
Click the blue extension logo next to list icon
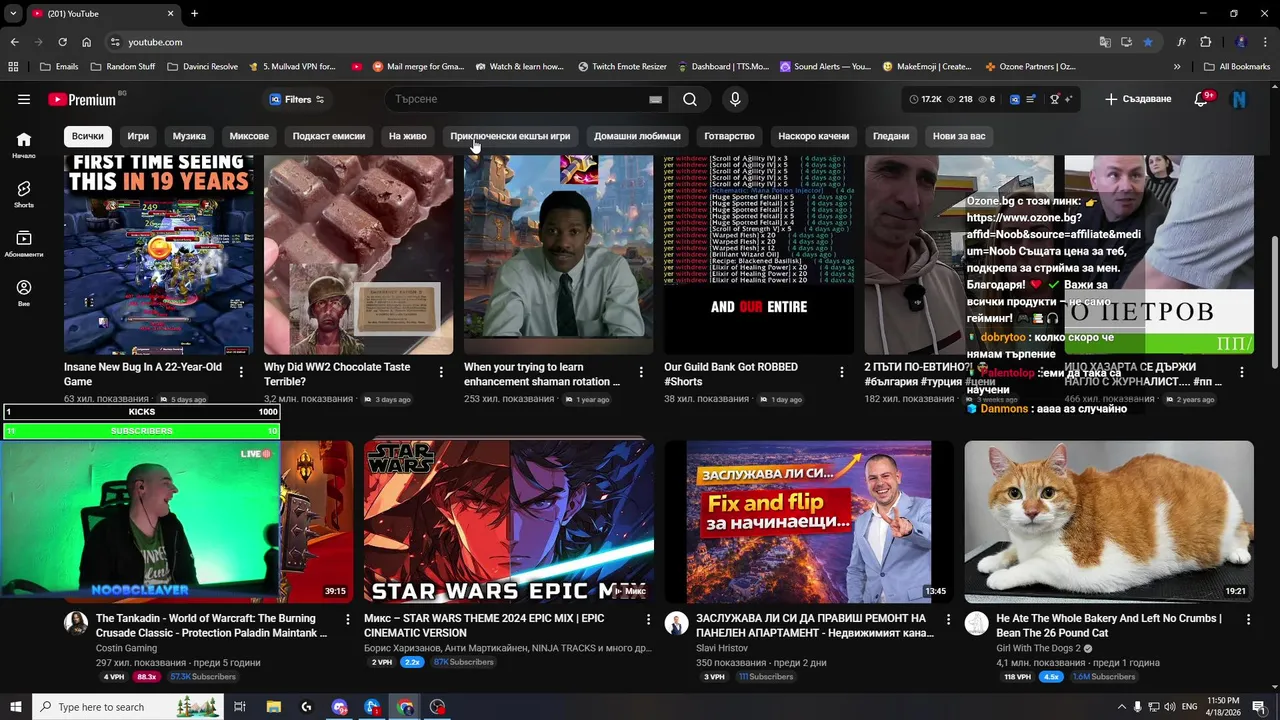[x=1014, y=99]
